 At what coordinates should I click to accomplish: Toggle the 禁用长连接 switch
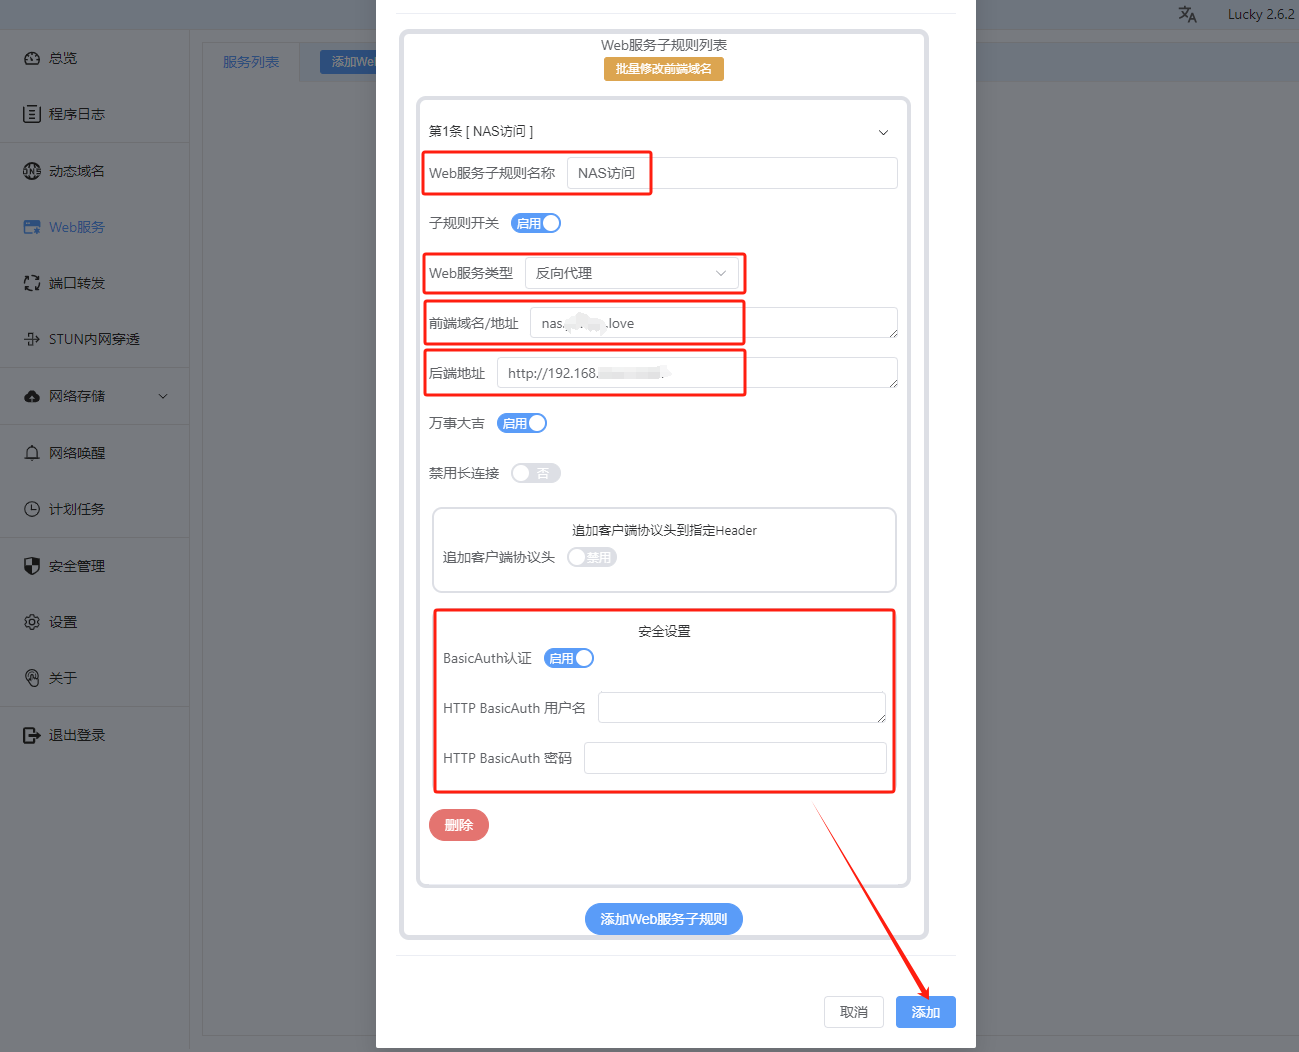click(x=536, y=473)
